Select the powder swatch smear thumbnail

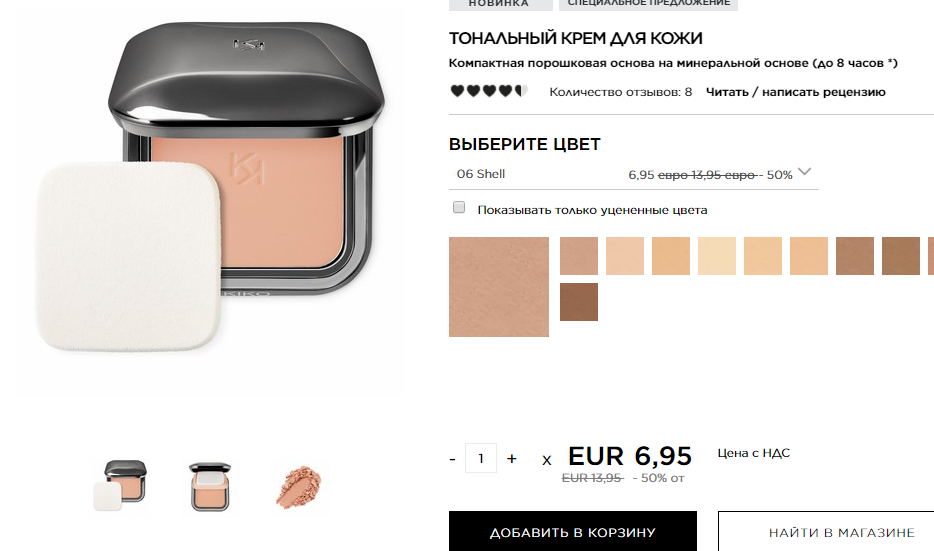pos(298,487)
